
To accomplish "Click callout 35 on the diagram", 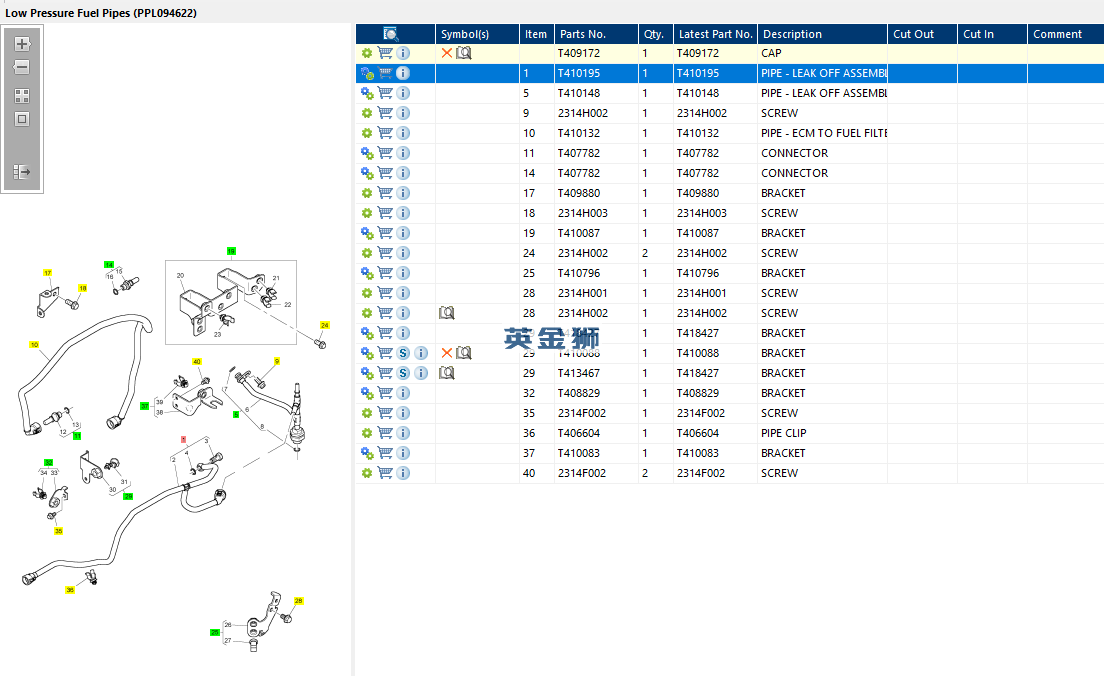I will point(58,531).
